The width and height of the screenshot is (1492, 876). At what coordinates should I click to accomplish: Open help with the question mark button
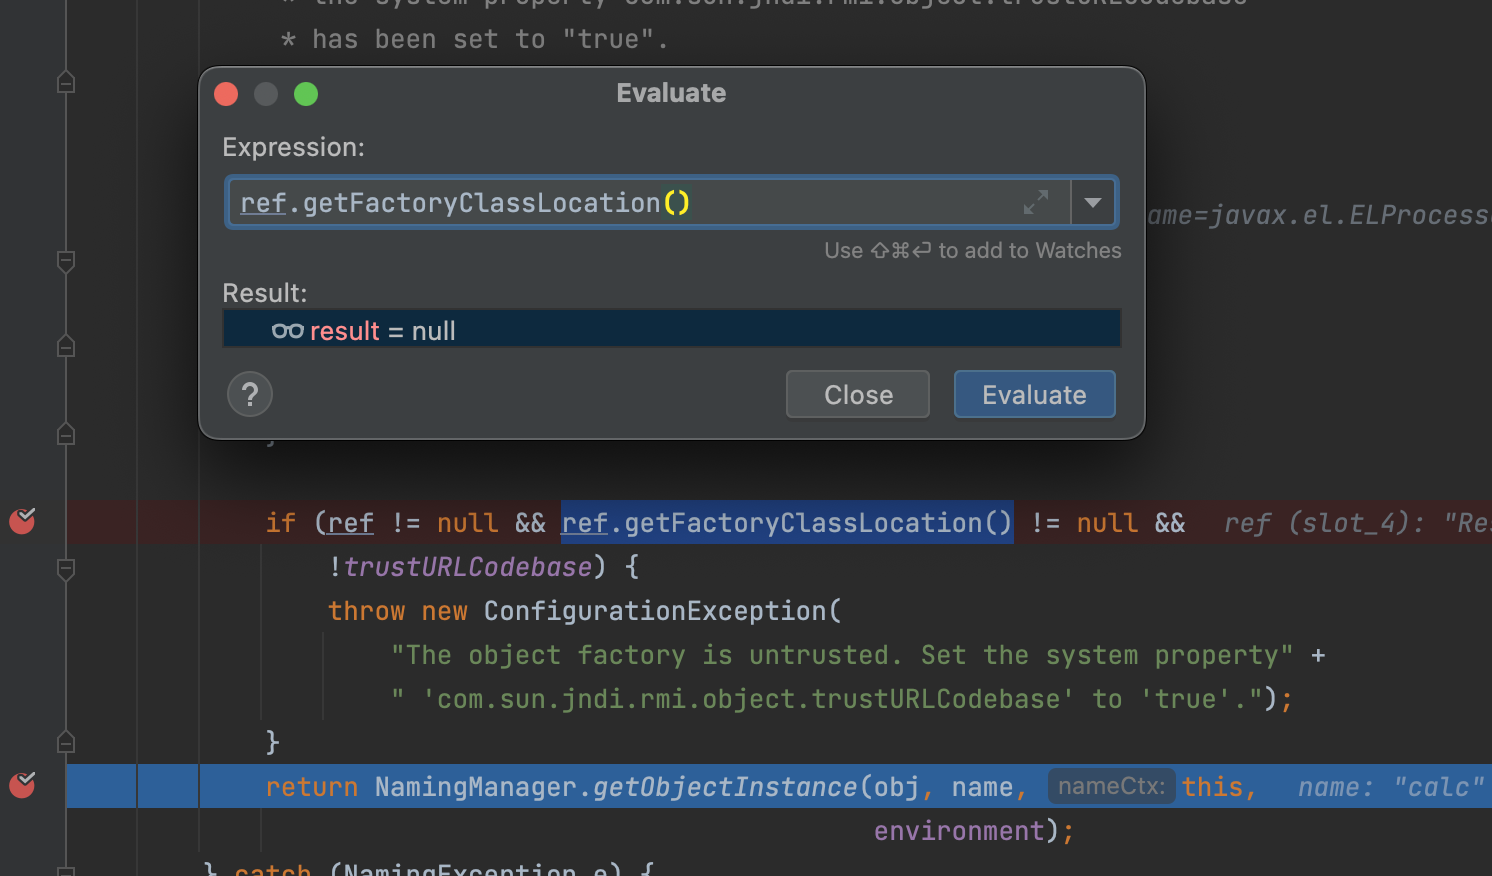[250, 394]
